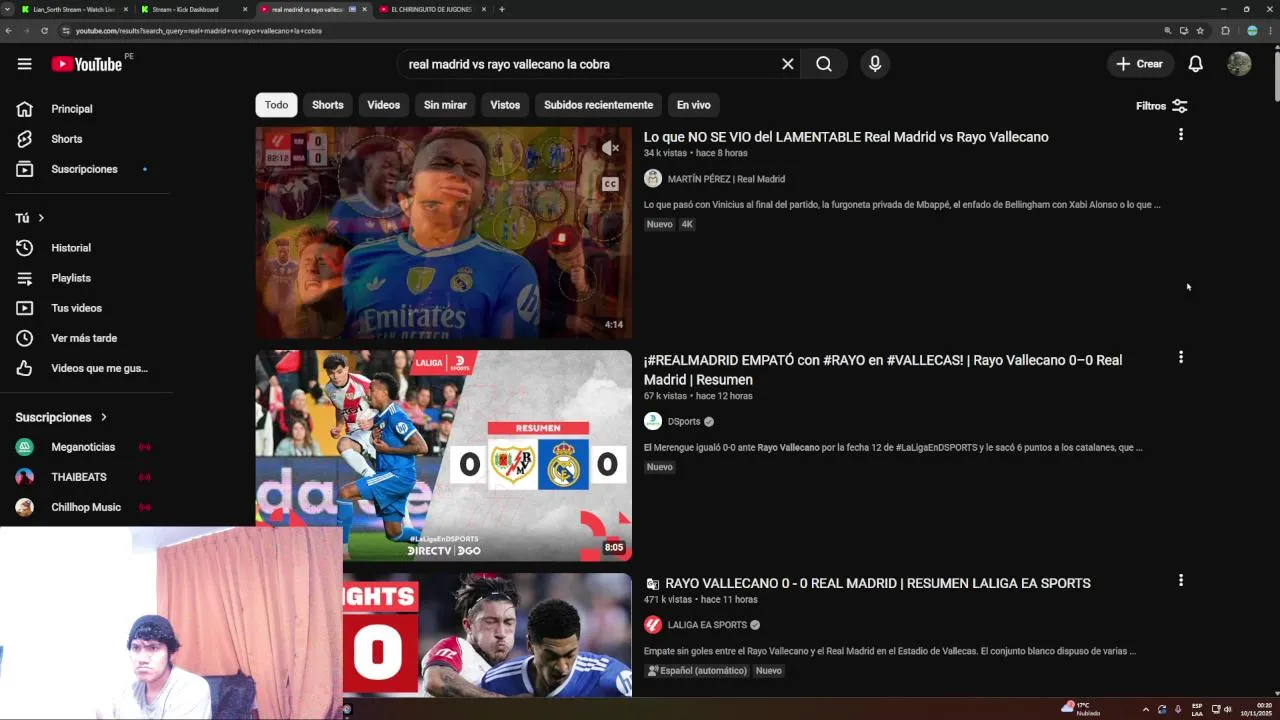
Task: Toggle the microphone icon in the system tray
Action: pyautogui.click(x=1178, y=710)
